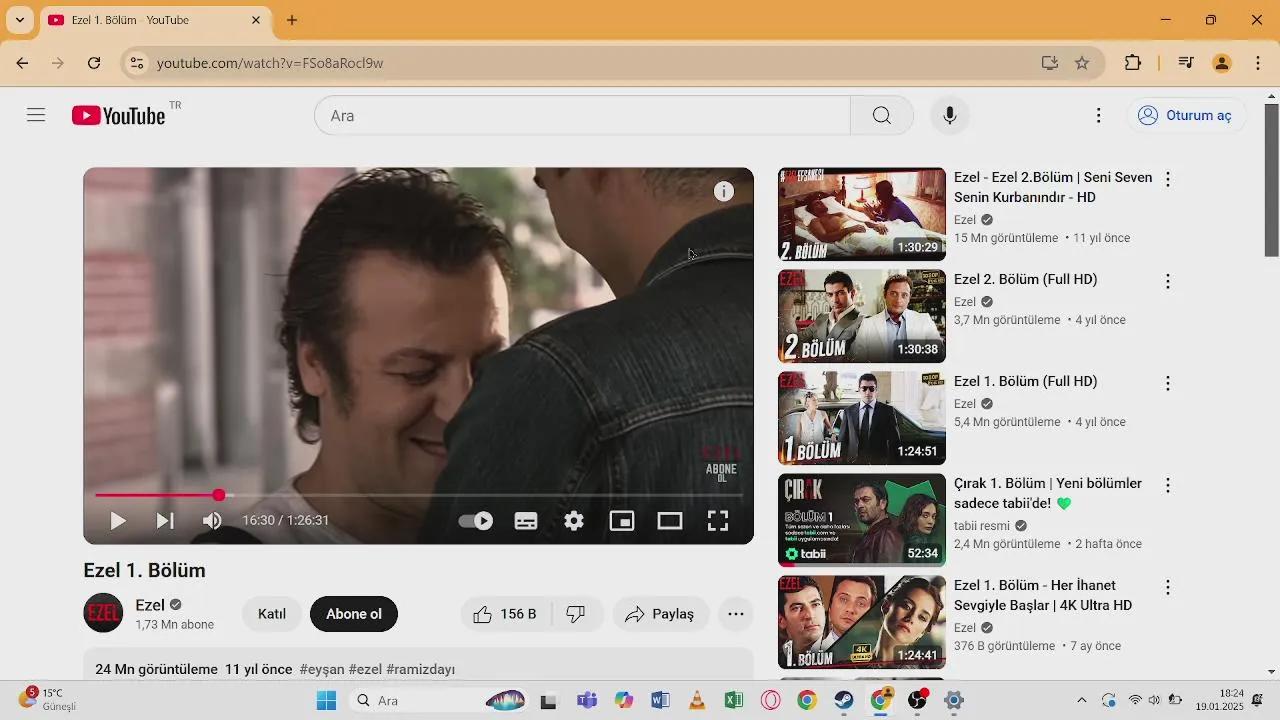Click the #ramizdayı hashtag
The image size is (1280, 720).
(x=420, y=669)
